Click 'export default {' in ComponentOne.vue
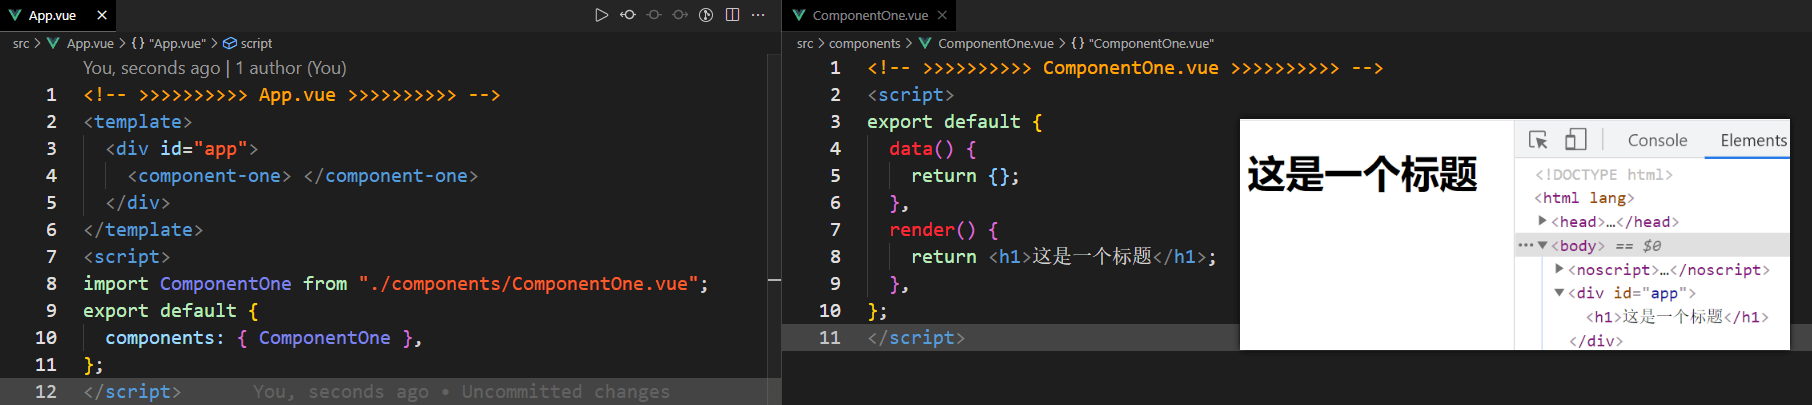Viewport: 1812px width, 405px height. (954, 122)
